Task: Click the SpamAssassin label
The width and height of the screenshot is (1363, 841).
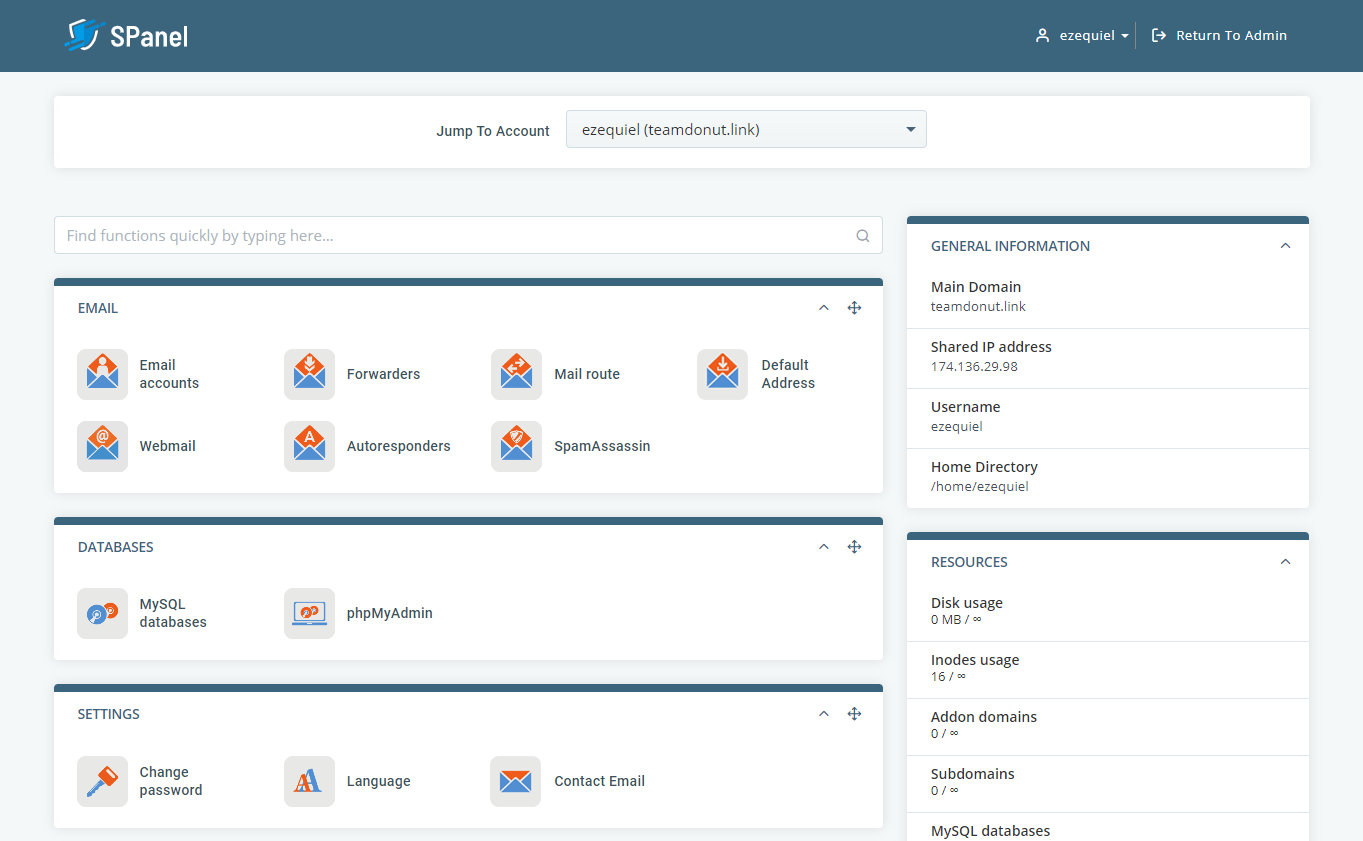Action: 602,446
